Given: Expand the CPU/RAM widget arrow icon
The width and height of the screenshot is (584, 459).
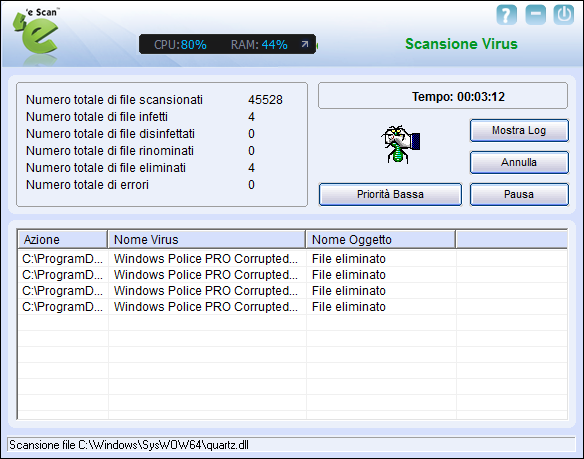Looking at the screenshot, I should pos(305,44).
